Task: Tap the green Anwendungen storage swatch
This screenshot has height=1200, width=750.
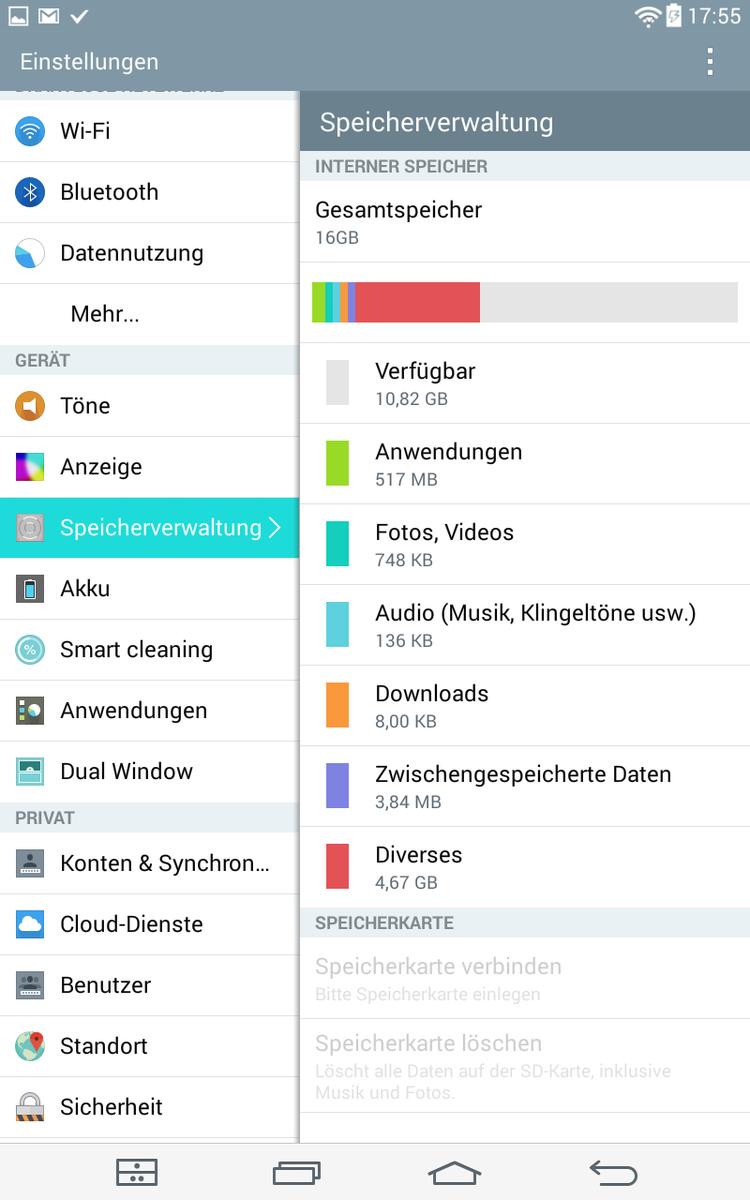Action: point(337,463)
